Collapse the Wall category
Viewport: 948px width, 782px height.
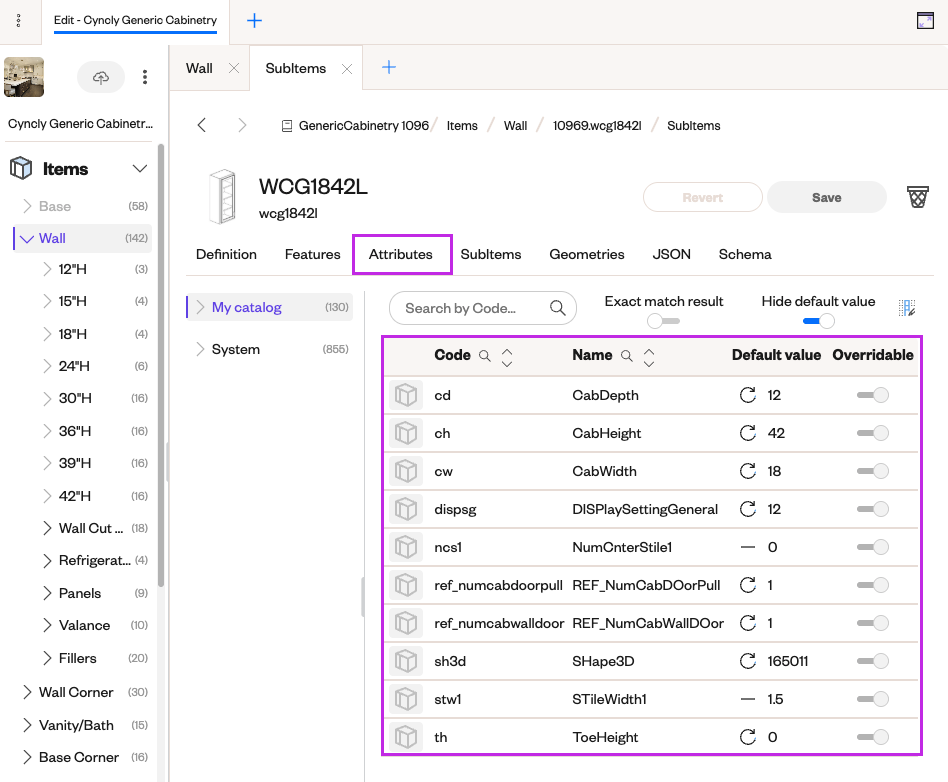(27, 239)
